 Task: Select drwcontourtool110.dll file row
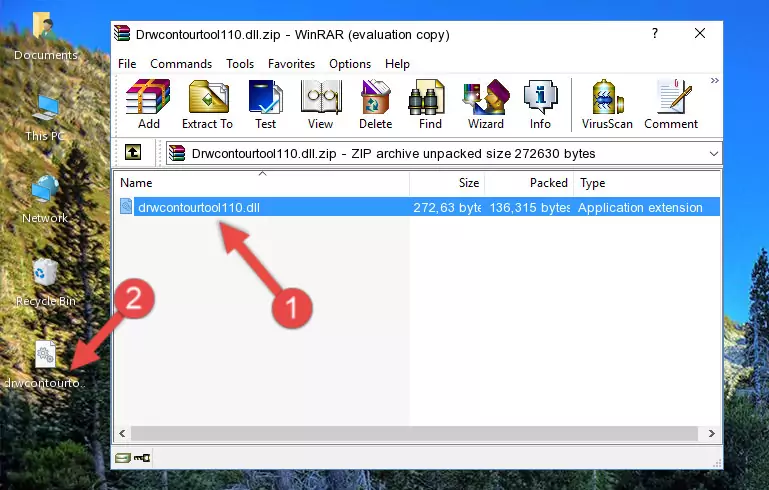tap(418, 207)
